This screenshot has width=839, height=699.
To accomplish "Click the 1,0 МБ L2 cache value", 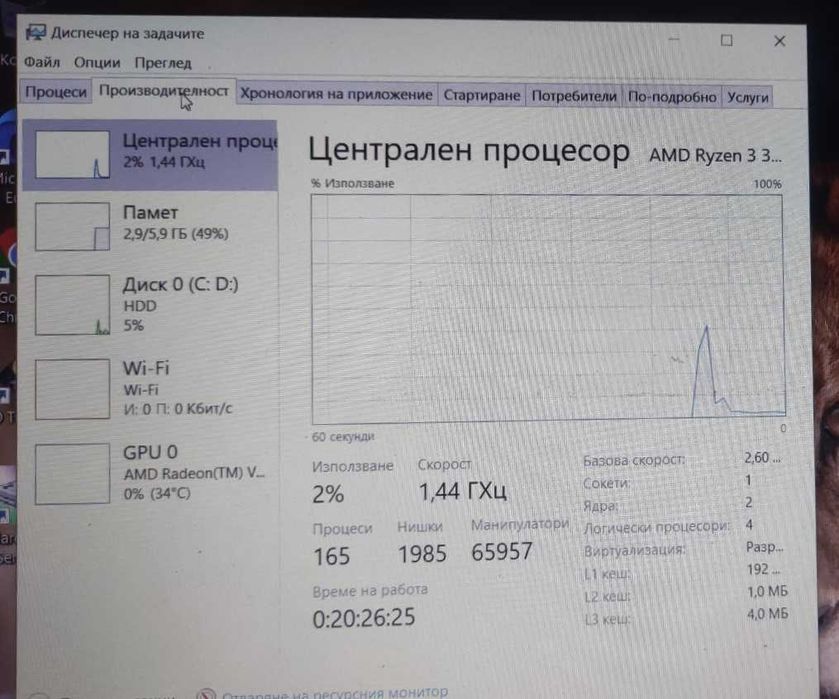I will 768,591.
